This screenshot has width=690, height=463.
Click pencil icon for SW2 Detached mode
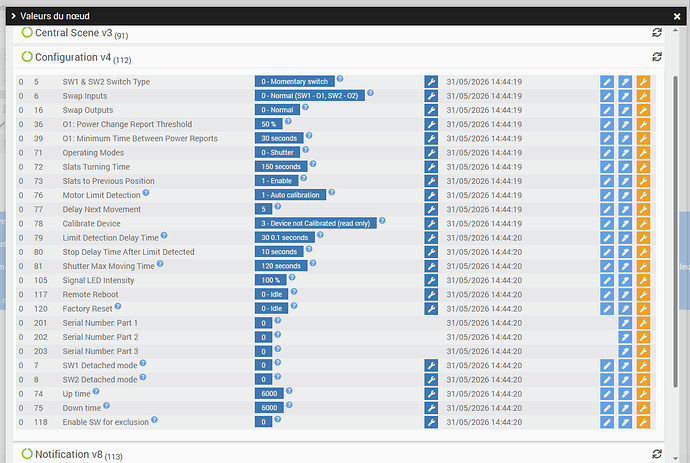click(607, 379)
